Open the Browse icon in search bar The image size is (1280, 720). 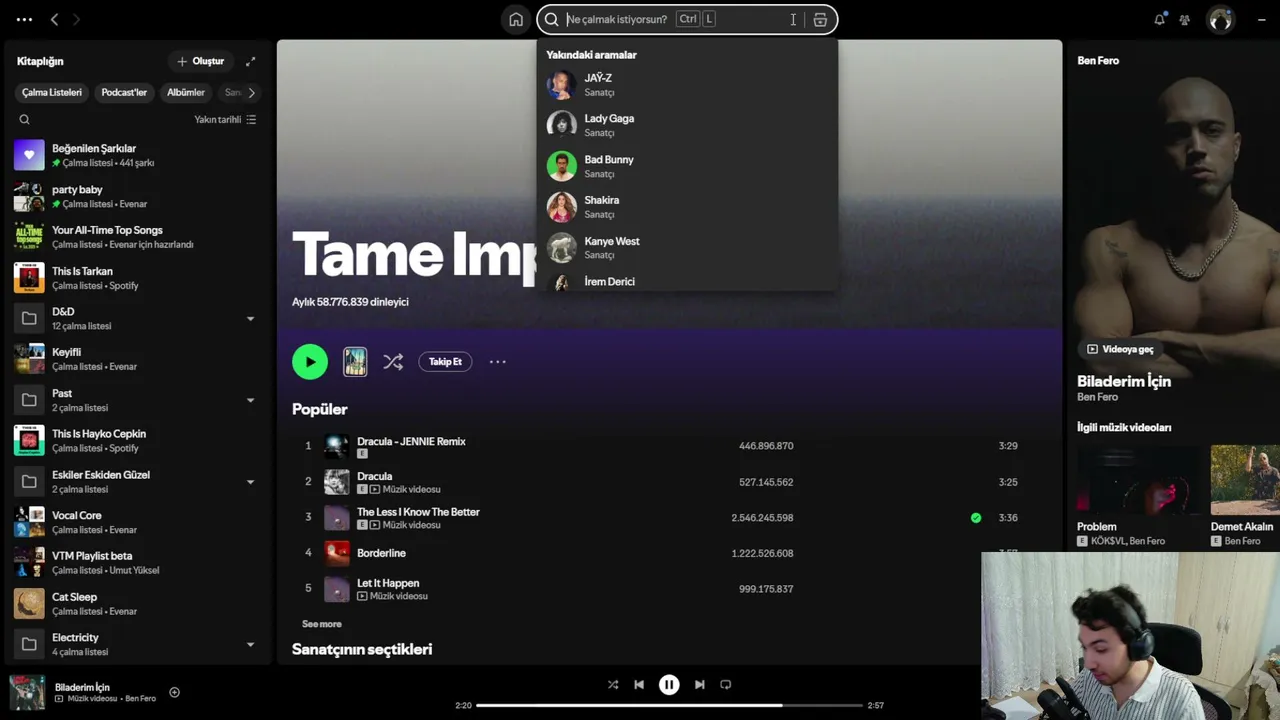pos(820,19)
